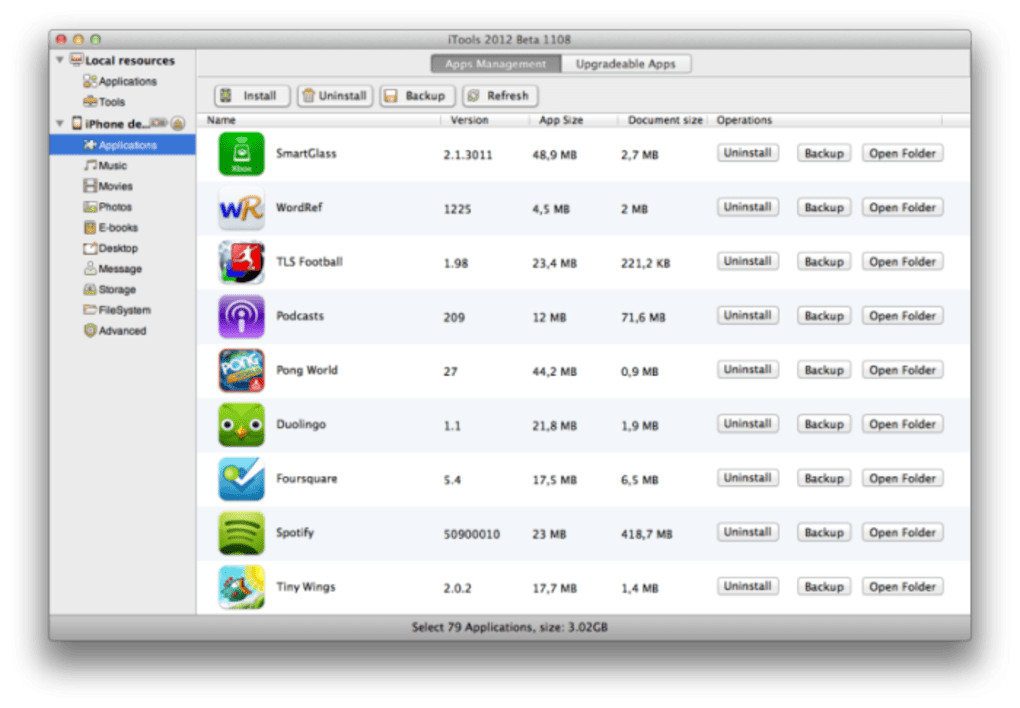The height and width of the screenshot is (708, 1020).
Task: Sort by the Version column header
Action: [x=469, y=120]
